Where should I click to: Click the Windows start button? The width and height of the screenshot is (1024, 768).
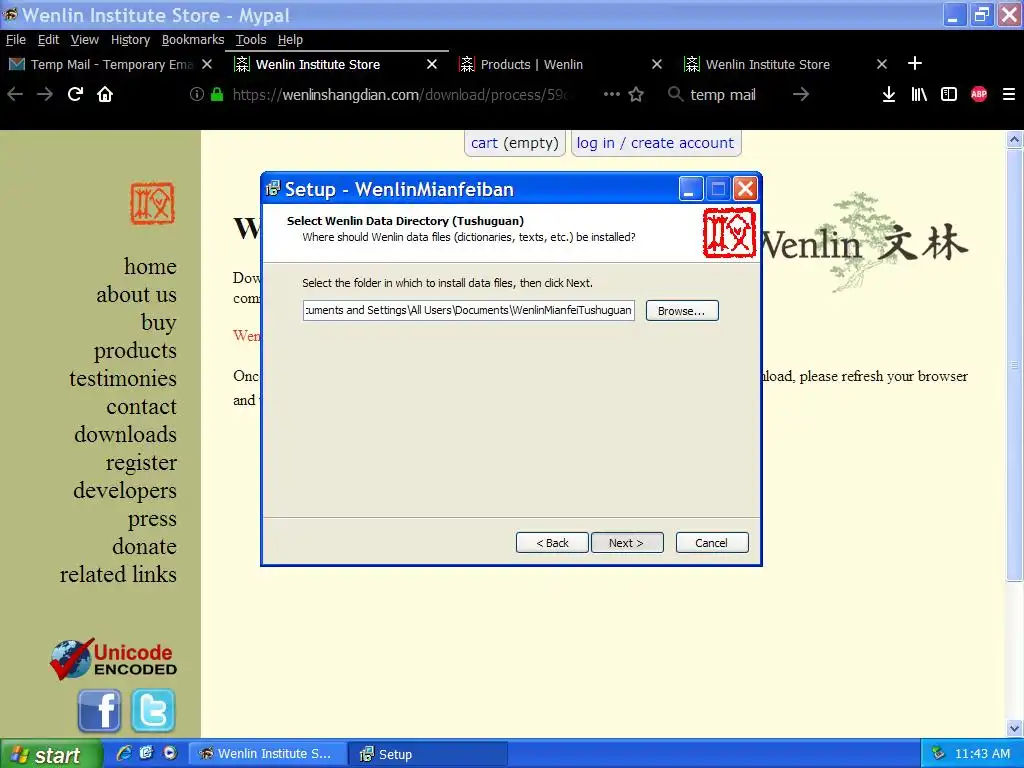tap(51, 754)
